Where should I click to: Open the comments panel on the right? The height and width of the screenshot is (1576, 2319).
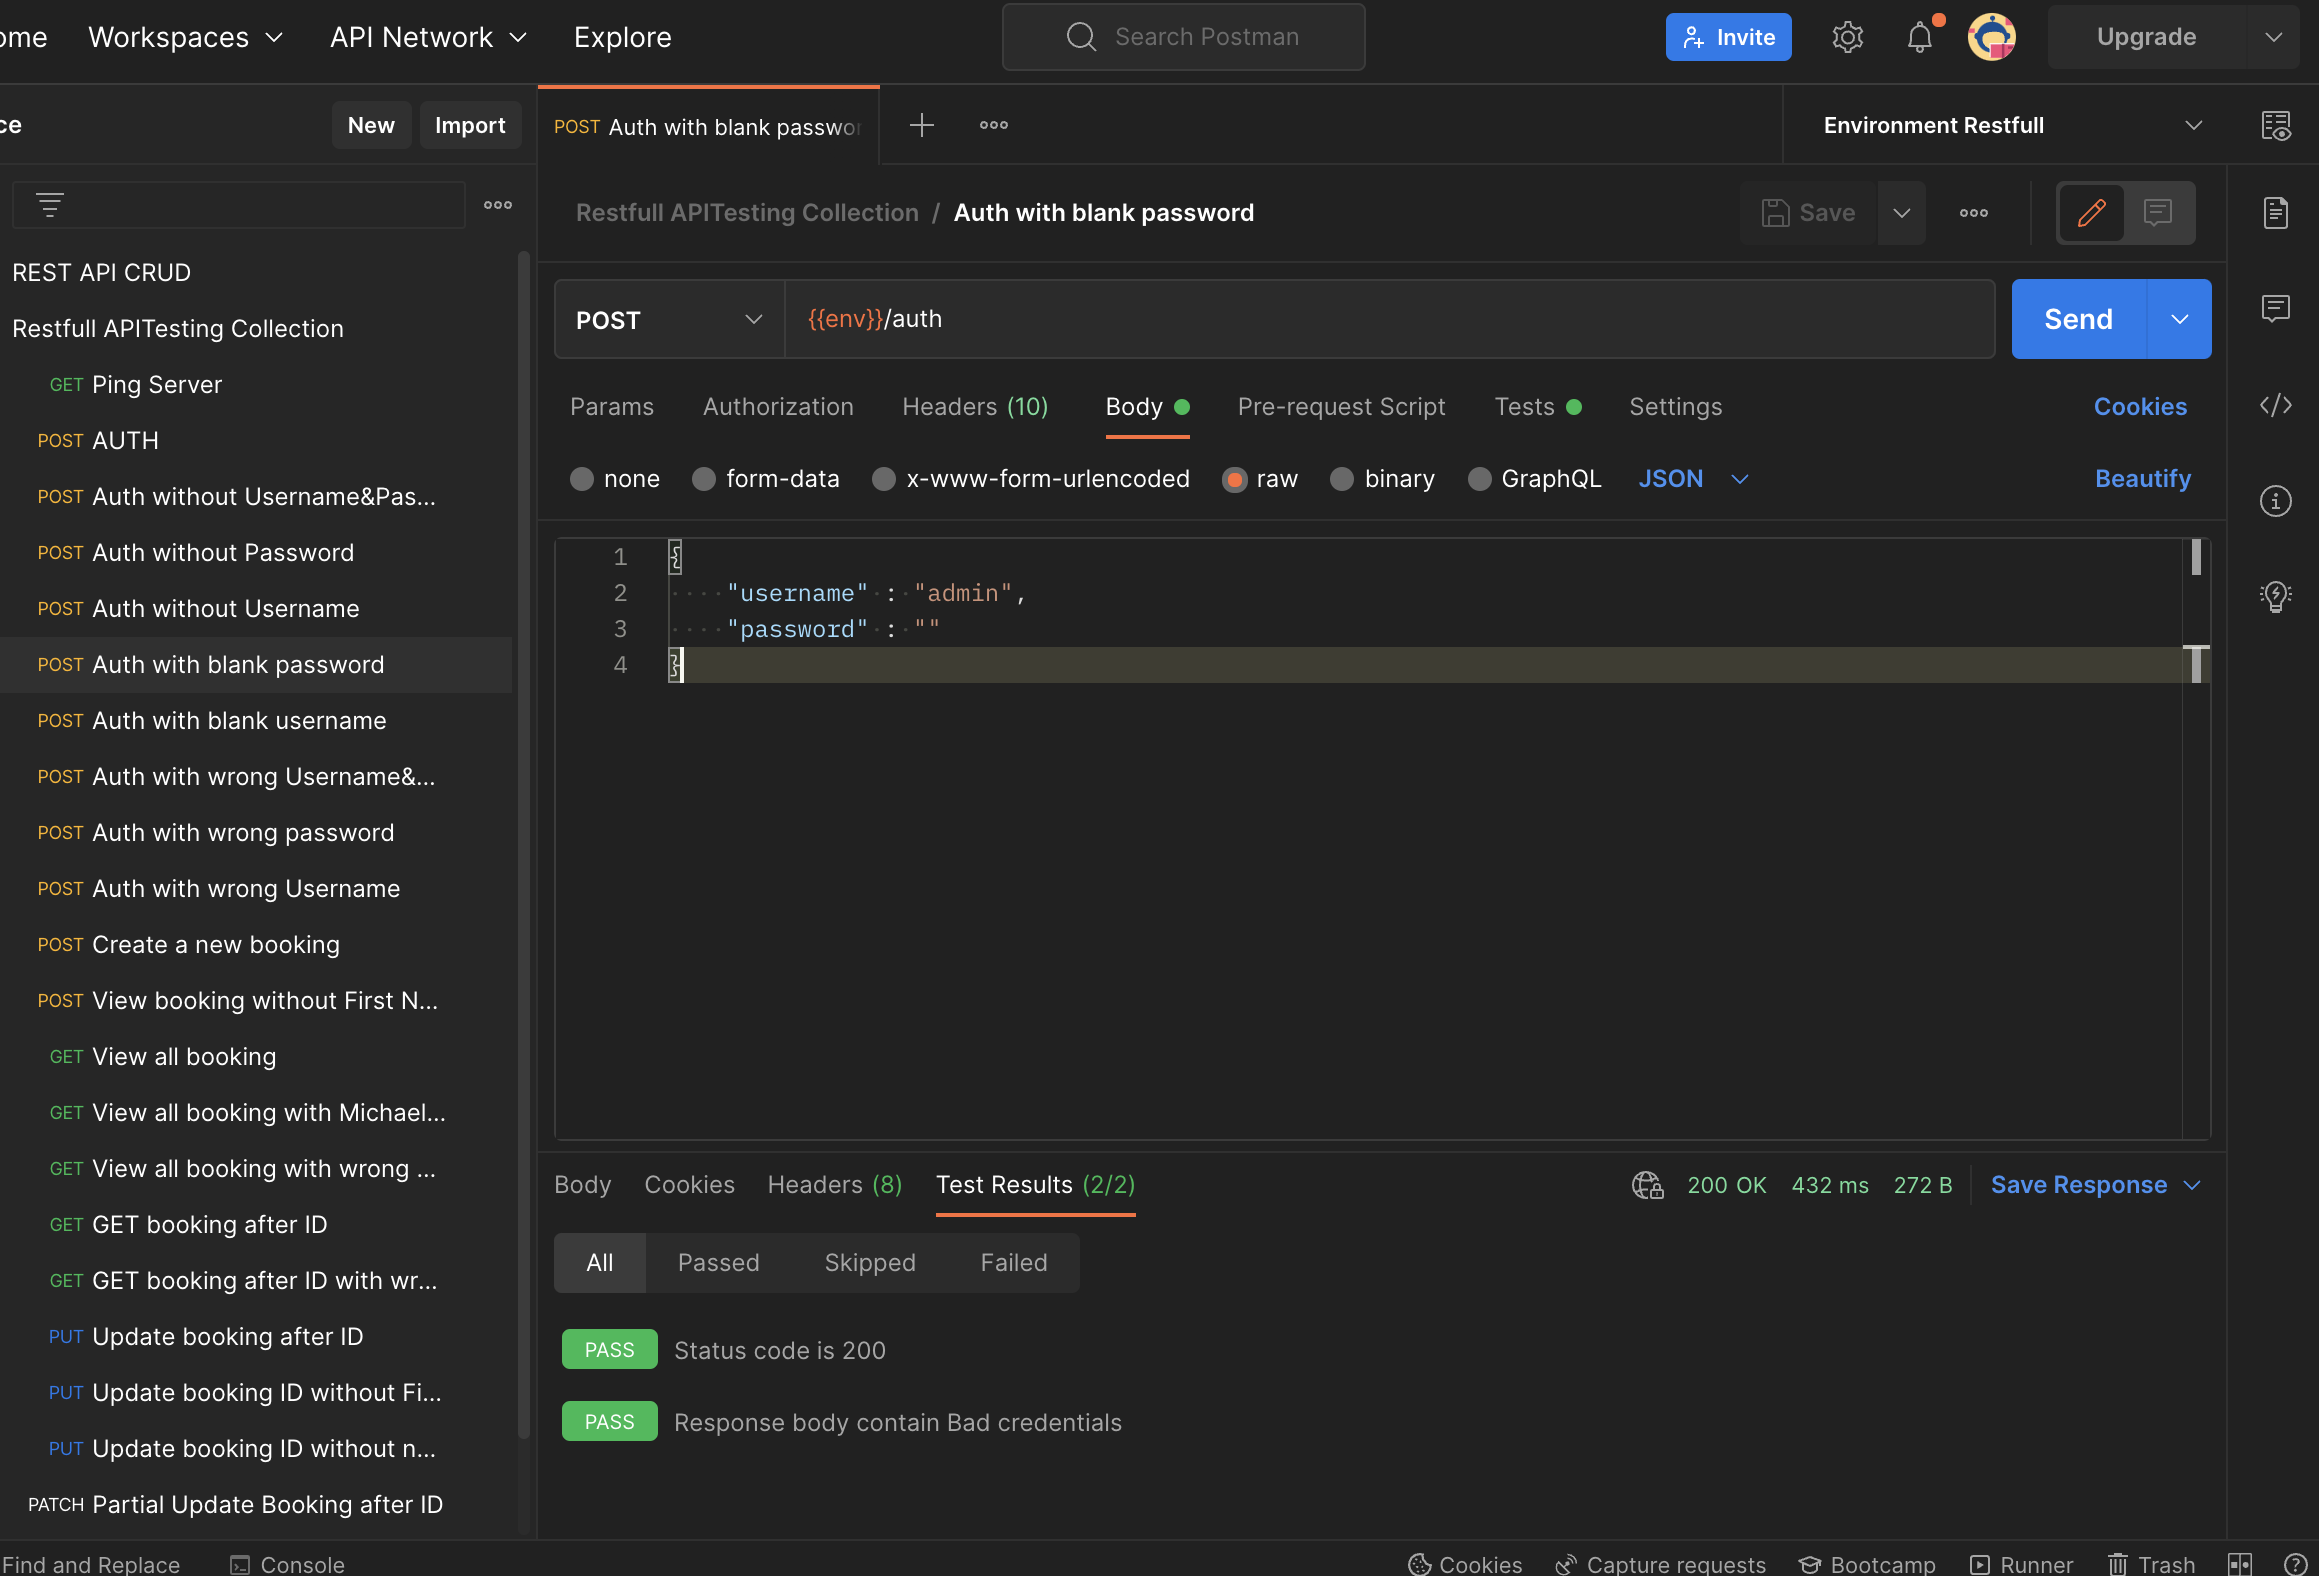coord(2276,308)
